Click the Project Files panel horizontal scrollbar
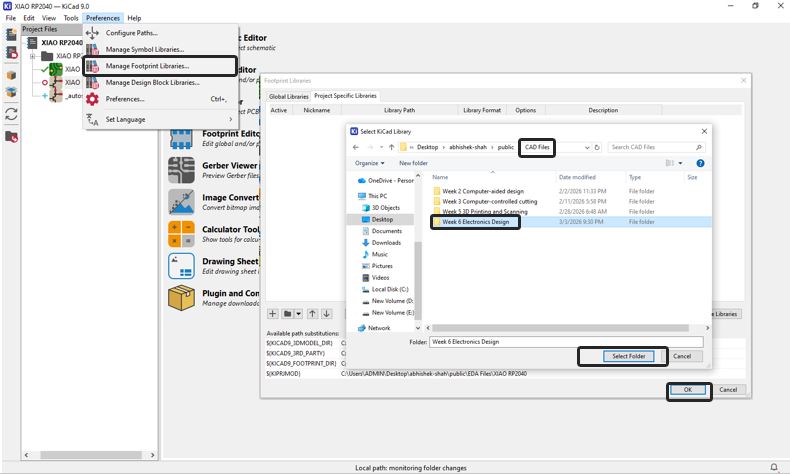 (x=91, y=455)
